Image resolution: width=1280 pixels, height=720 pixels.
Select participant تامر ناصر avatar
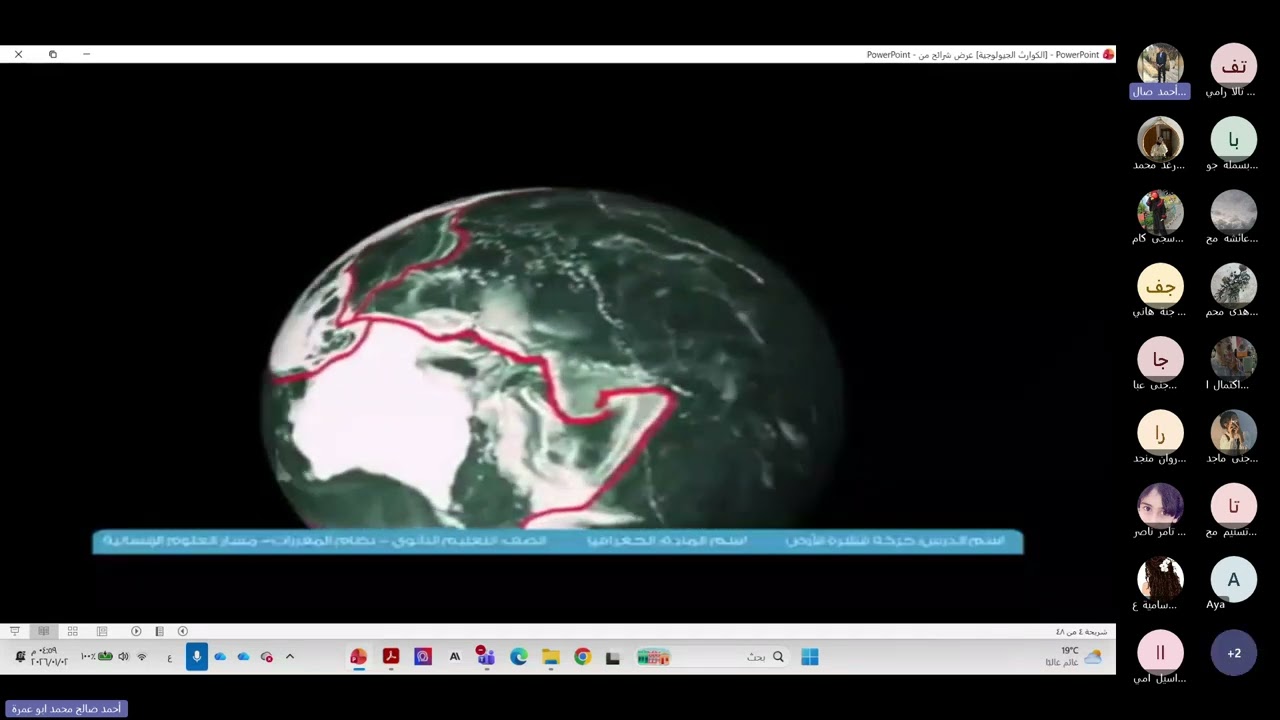pos(1160,506)
